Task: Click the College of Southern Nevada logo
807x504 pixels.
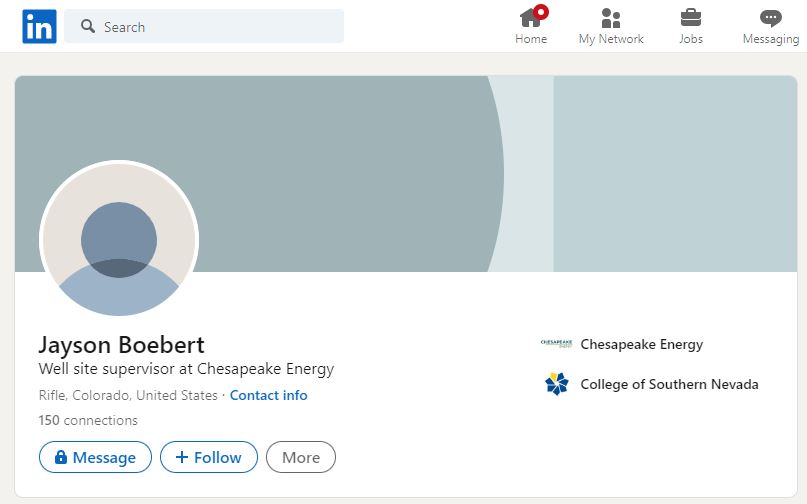Action: [x=556, y=384]
